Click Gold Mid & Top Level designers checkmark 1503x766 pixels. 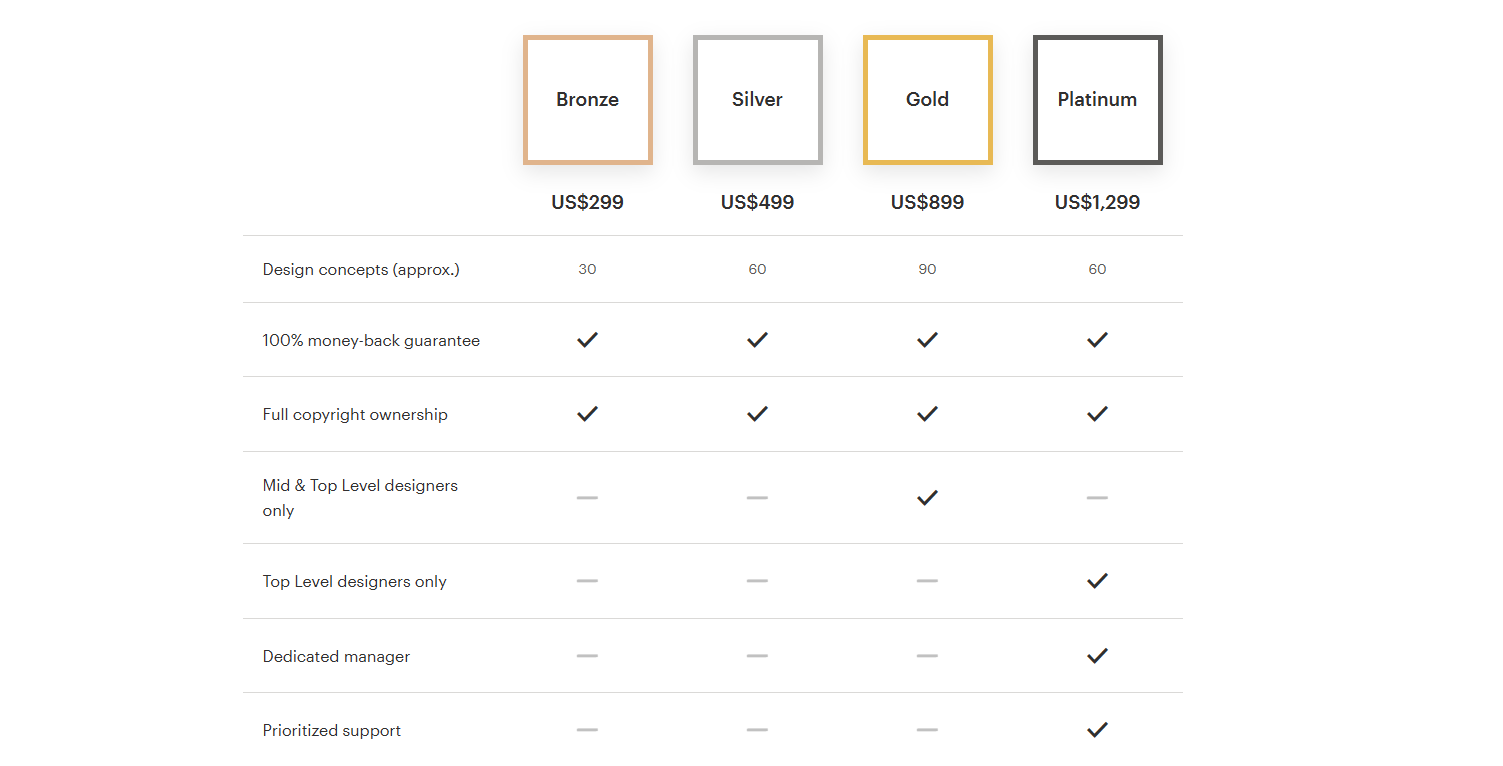pos(927,497)
